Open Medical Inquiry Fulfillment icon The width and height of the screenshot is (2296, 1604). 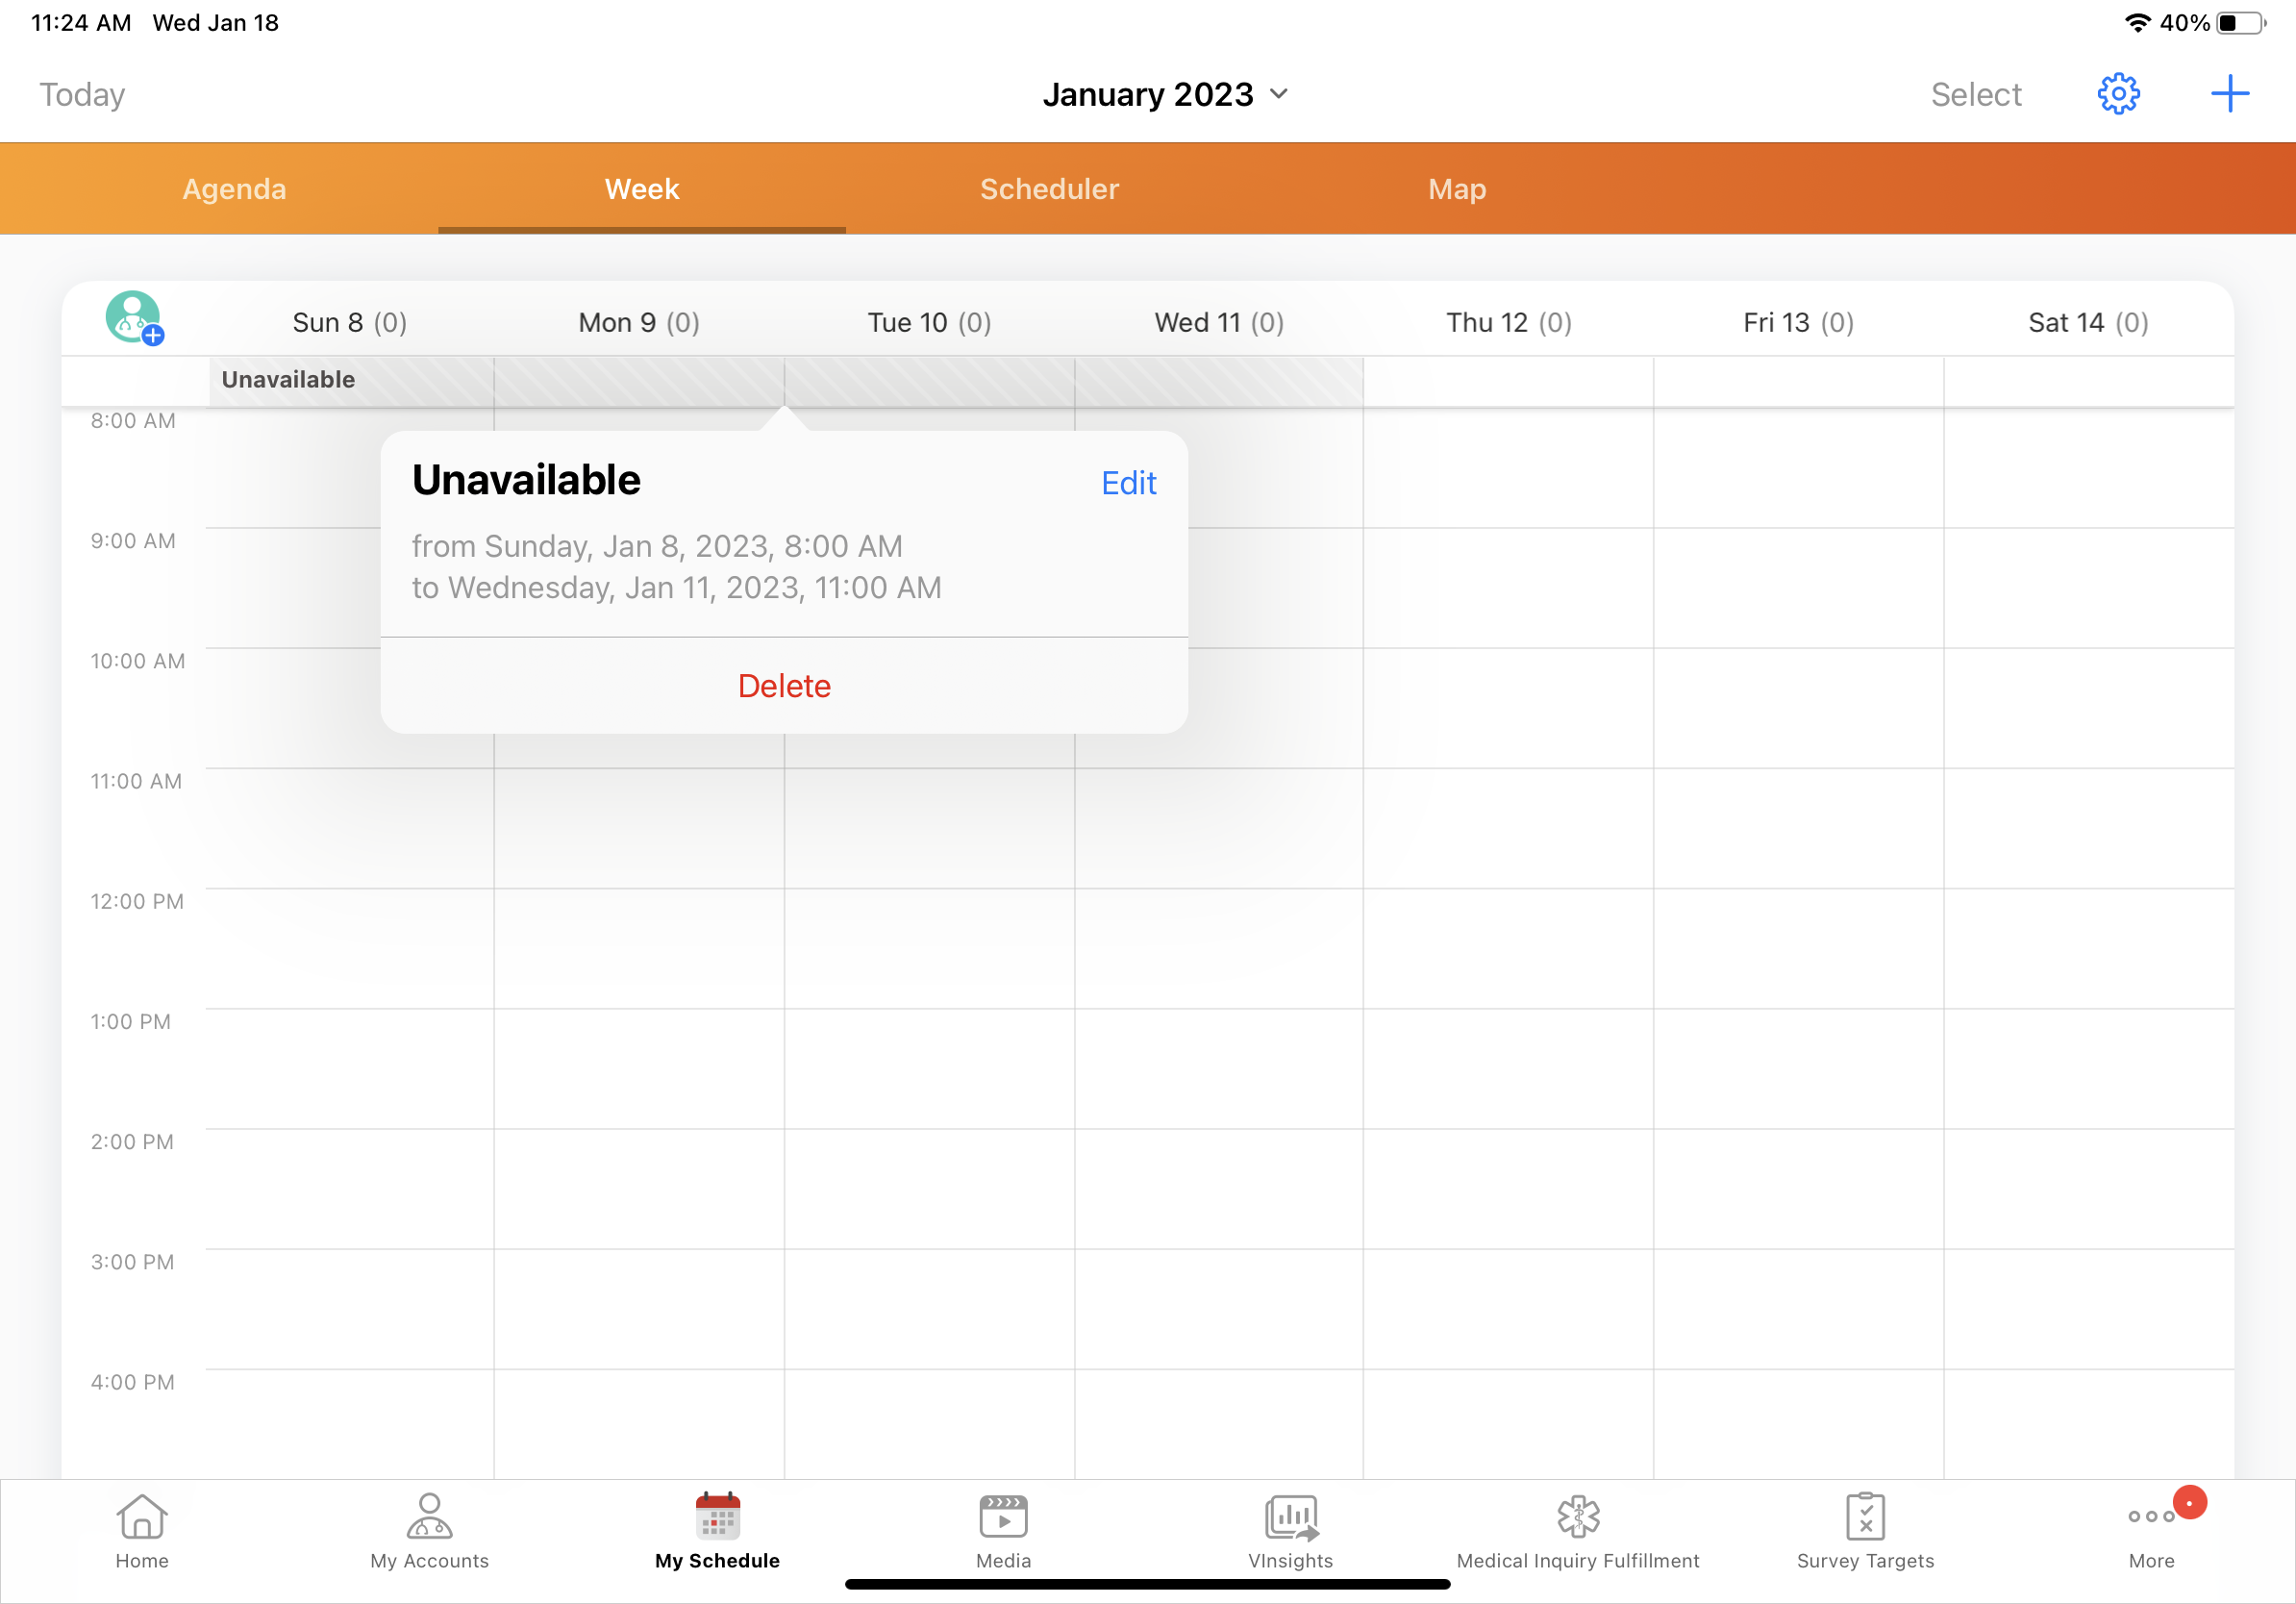(x=1577, y=1530)
